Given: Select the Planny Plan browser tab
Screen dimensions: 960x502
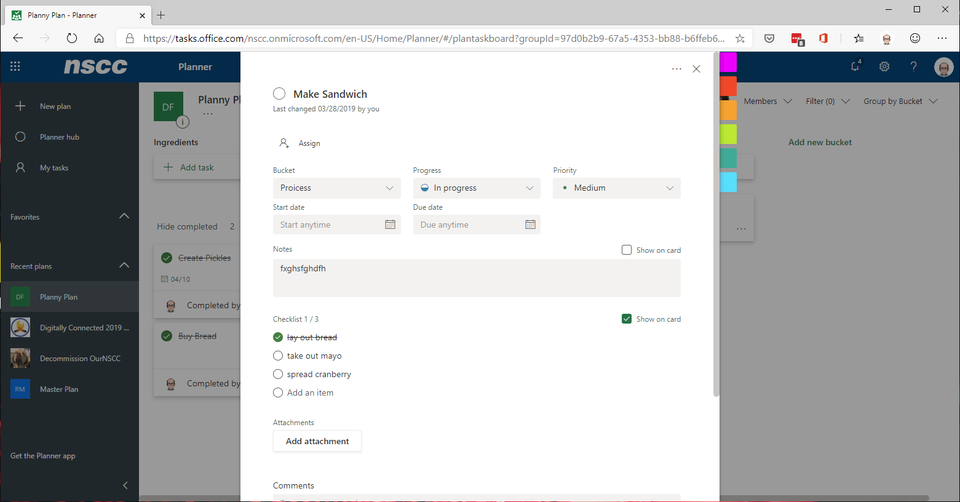Looking at the screenshot, I should [77, 15].
